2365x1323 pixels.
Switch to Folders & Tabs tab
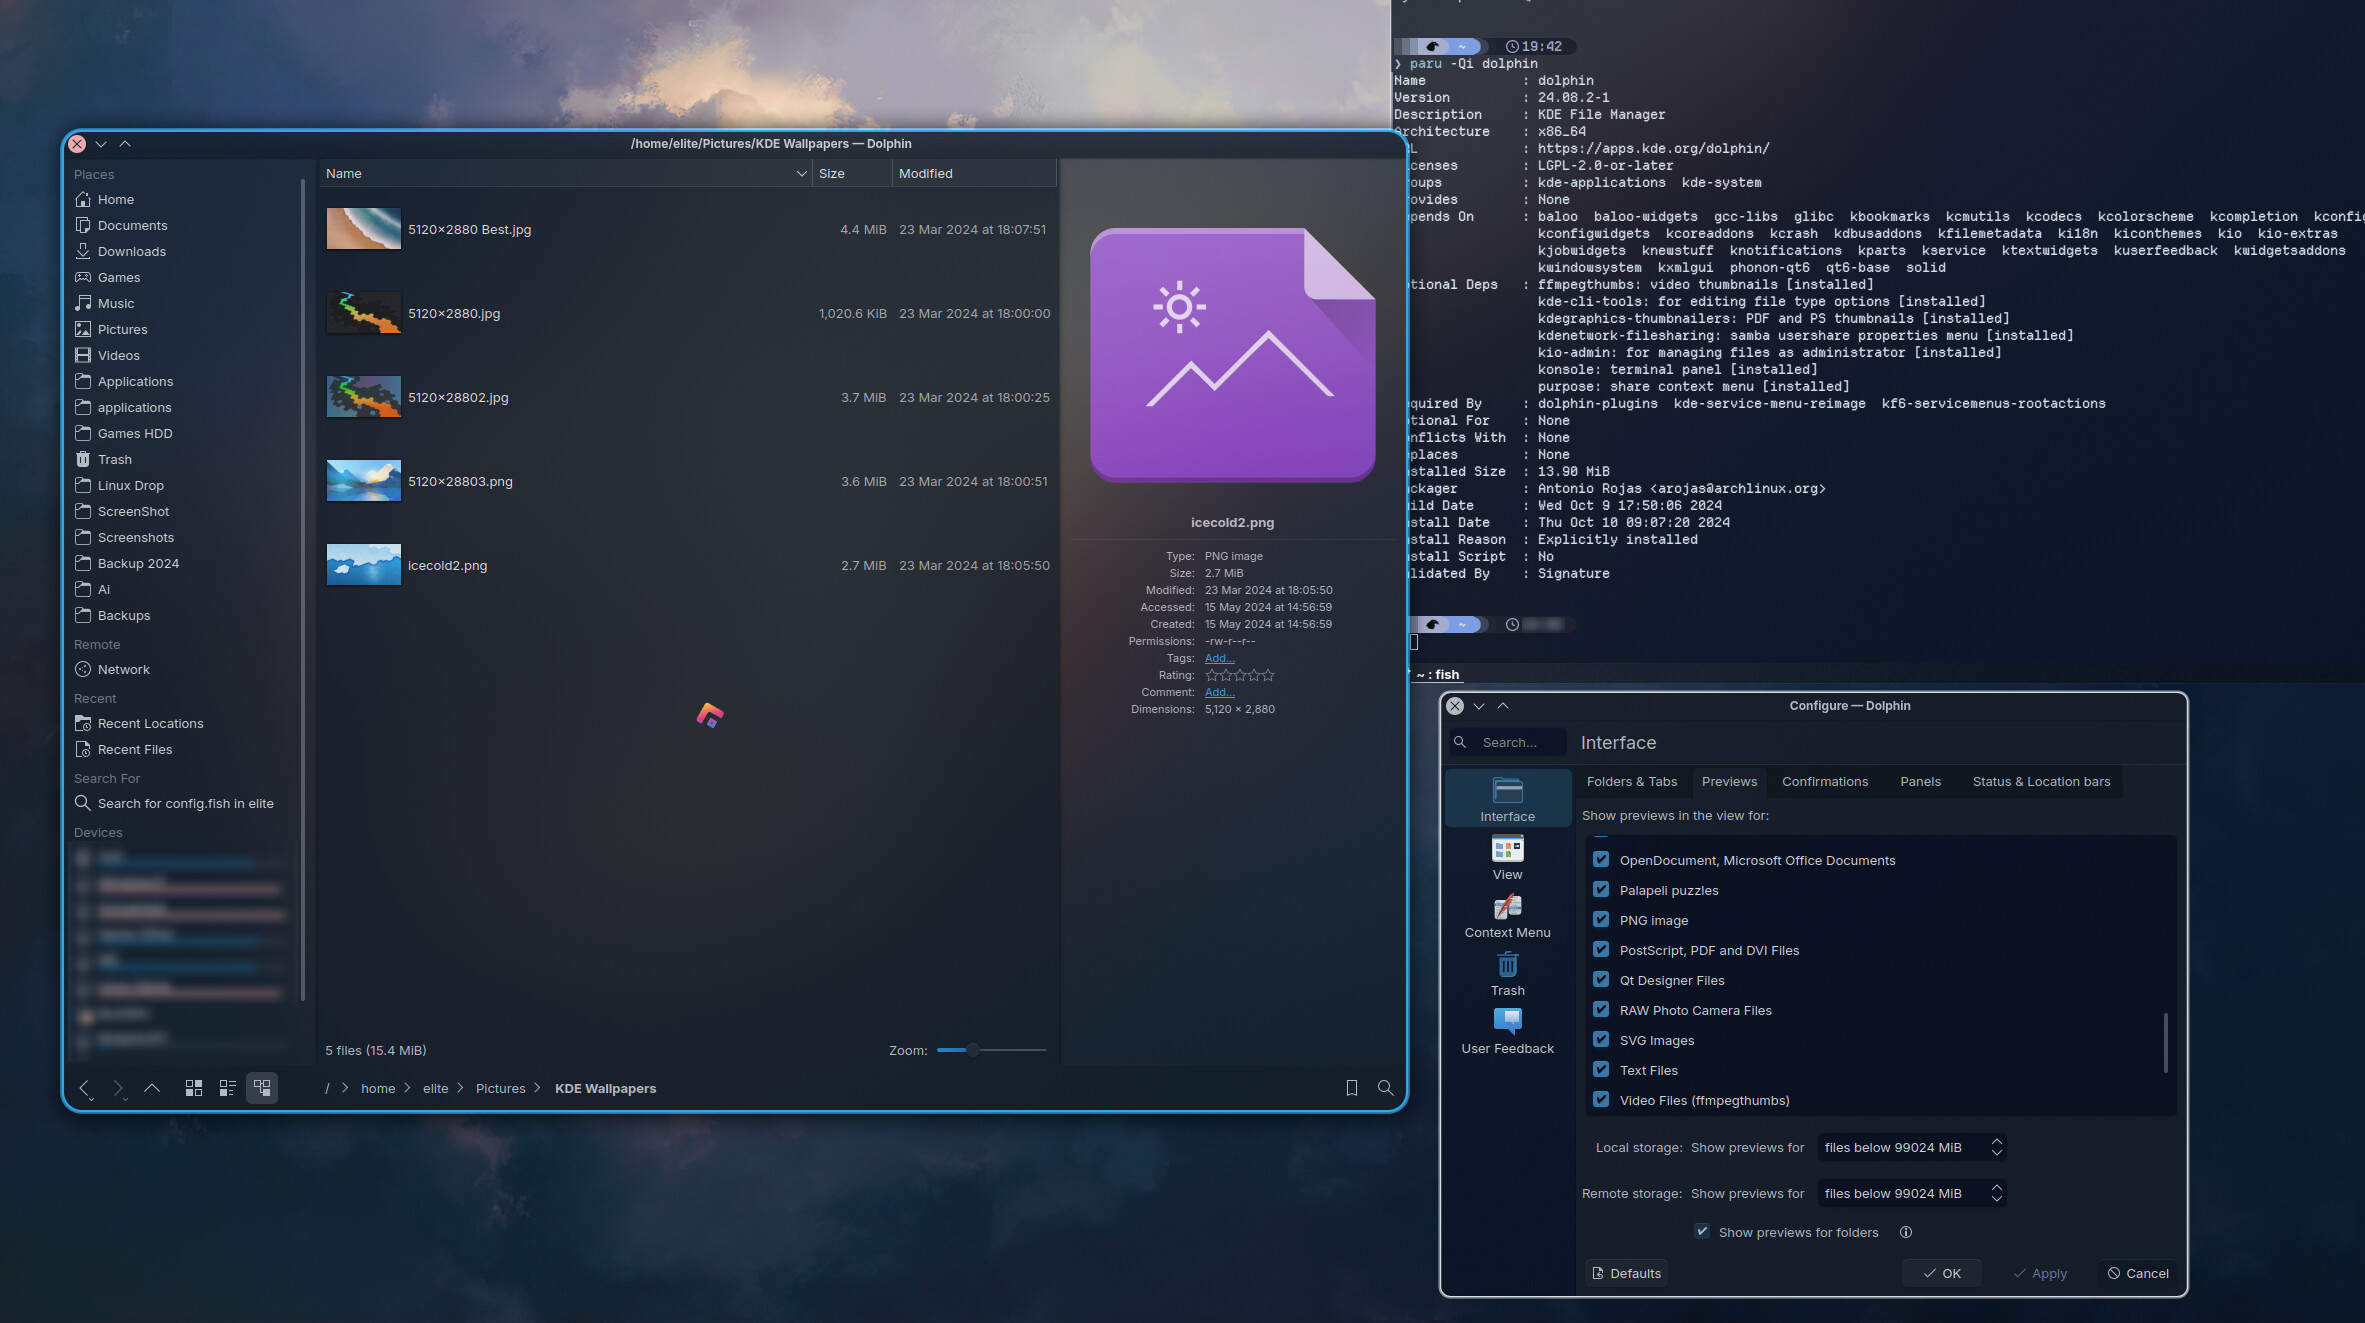[x=1632, y=781]
